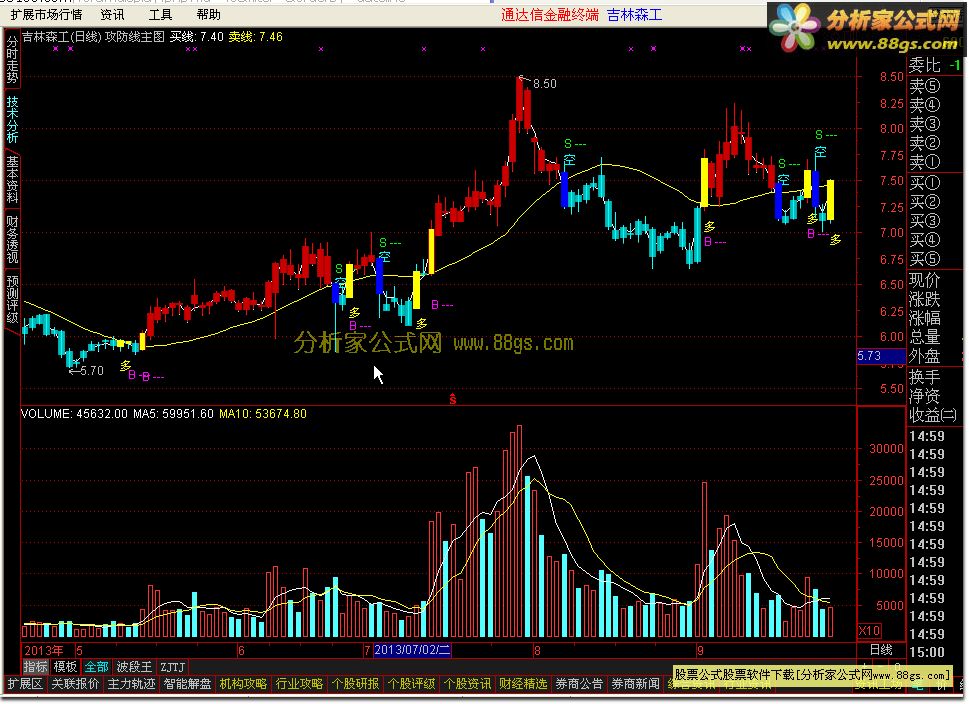Screen dimensions: 969x704
Task: Click the 委比 row in quote panel
Action: tap(935, 64)
